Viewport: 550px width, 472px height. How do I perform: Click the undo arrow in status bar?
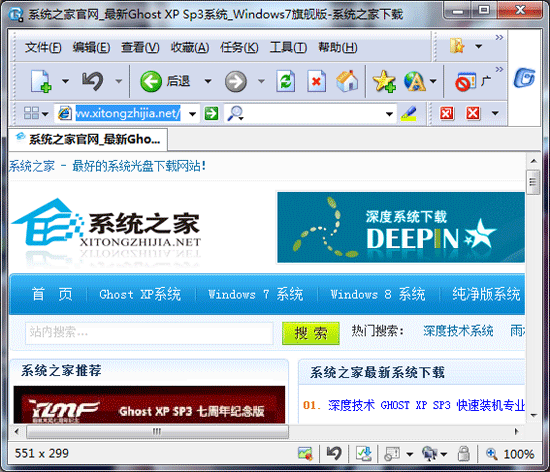(x=334, y=454)
